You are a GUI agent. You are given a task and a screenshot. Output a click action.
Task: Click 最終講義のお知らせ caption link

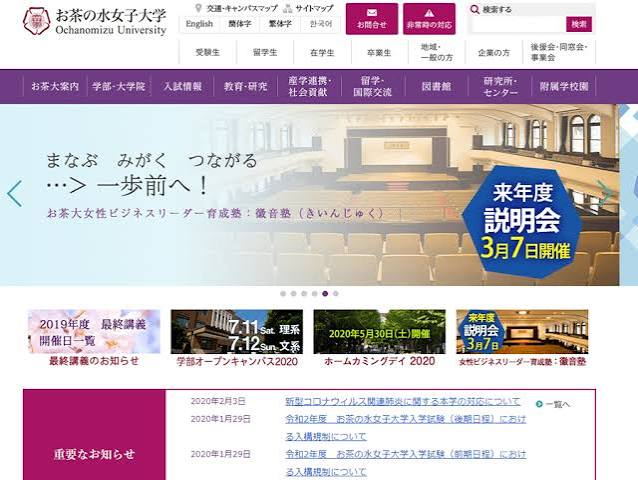tap(94, 361)
